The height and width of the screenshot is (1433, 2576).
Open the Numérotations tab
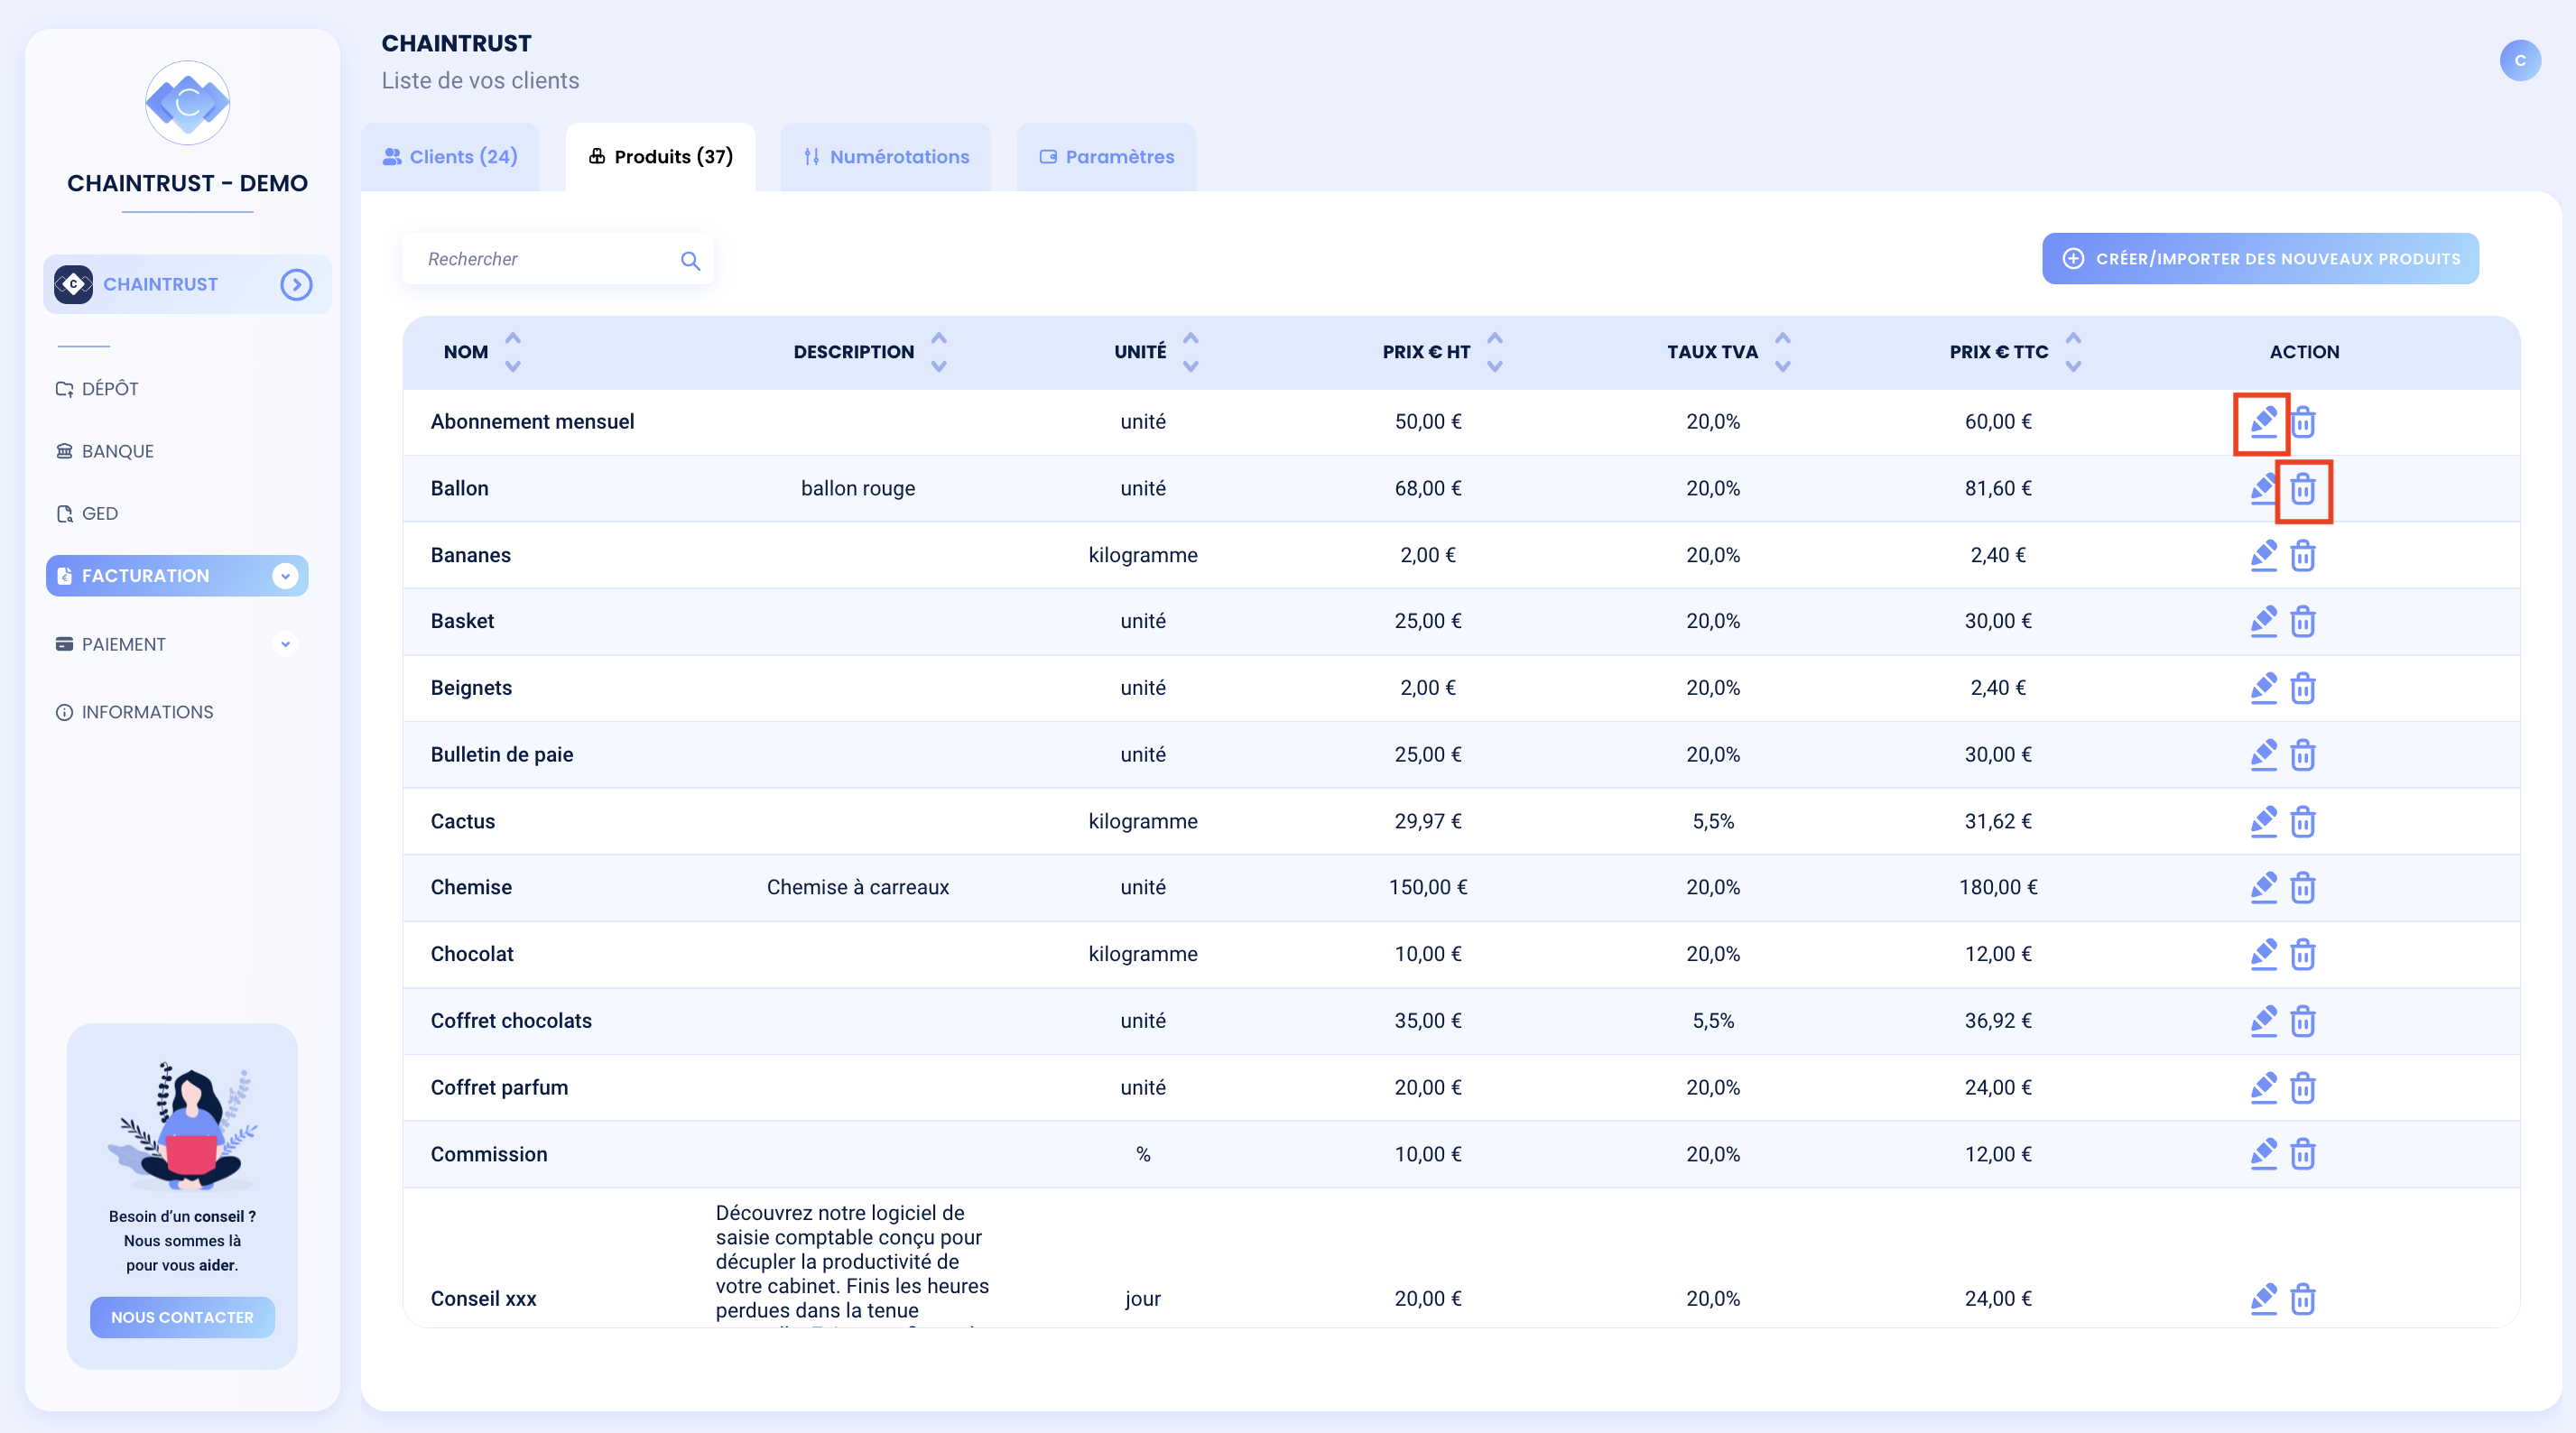coord(886,157)
